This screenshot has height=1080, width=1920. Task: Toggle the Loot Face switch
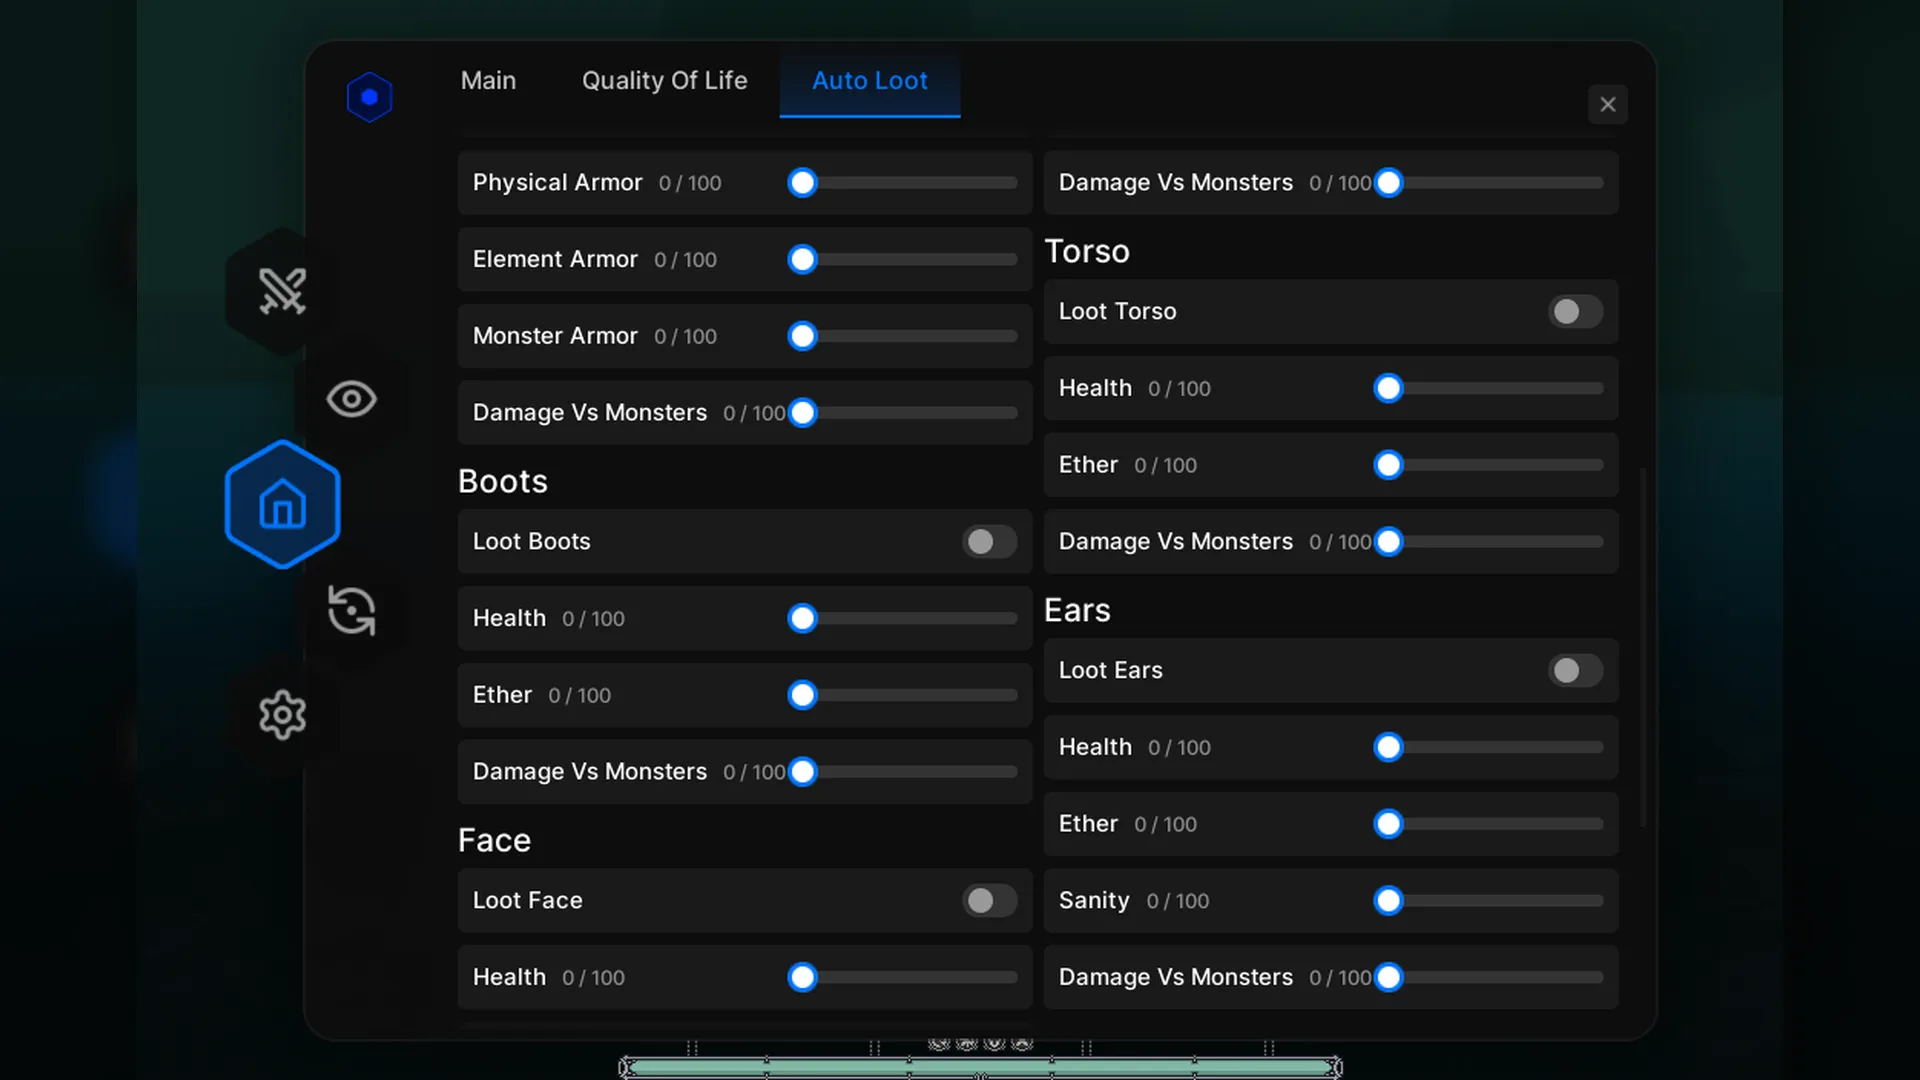tap(988, 900)
